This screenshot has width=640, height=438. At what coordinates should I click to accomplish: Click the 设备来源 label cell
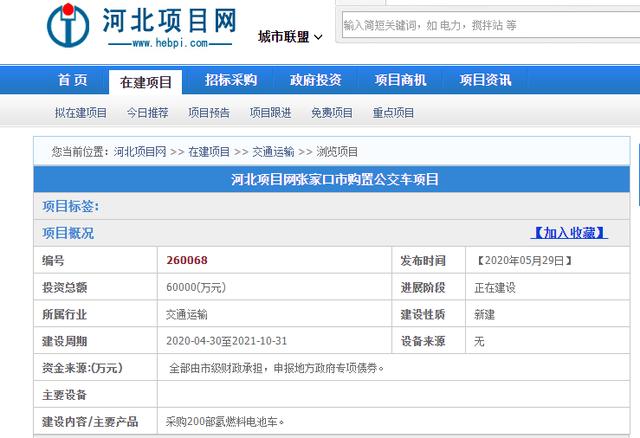point(429,341)
